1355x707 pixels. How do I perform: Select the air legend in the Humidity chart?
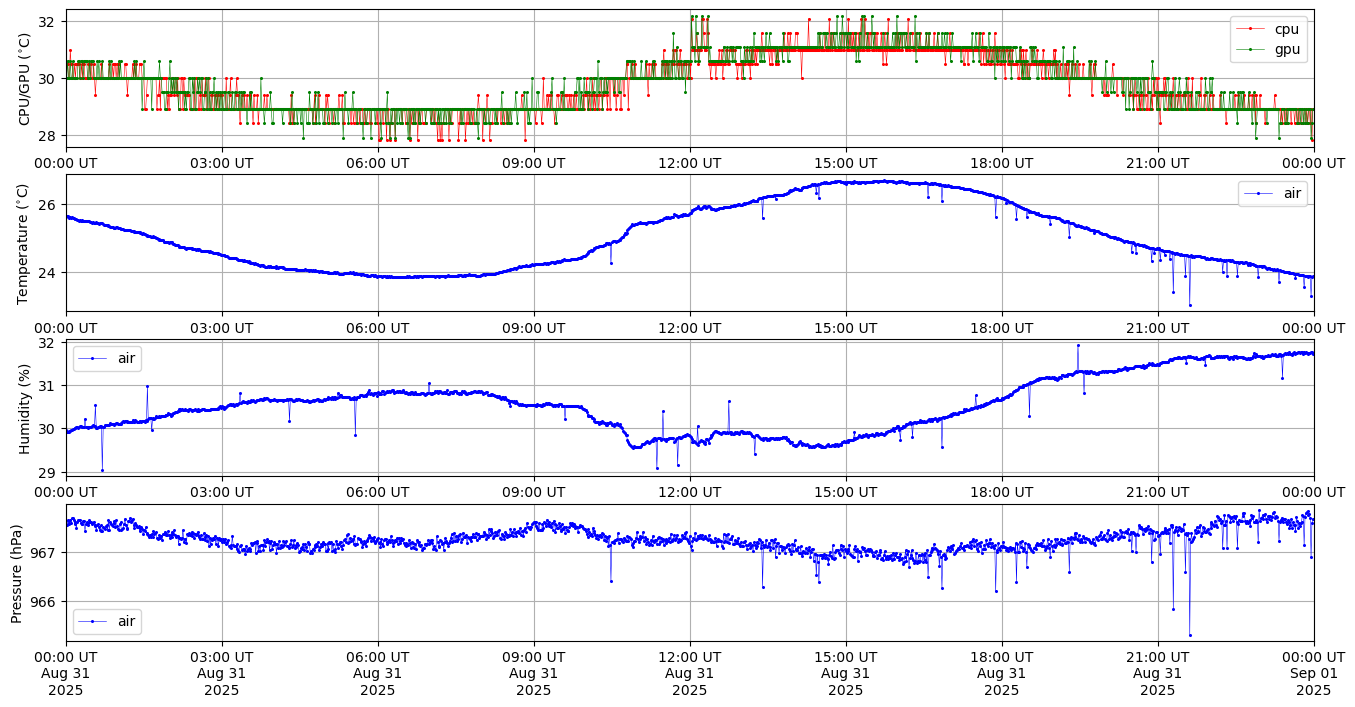click(x=107, y=358)
